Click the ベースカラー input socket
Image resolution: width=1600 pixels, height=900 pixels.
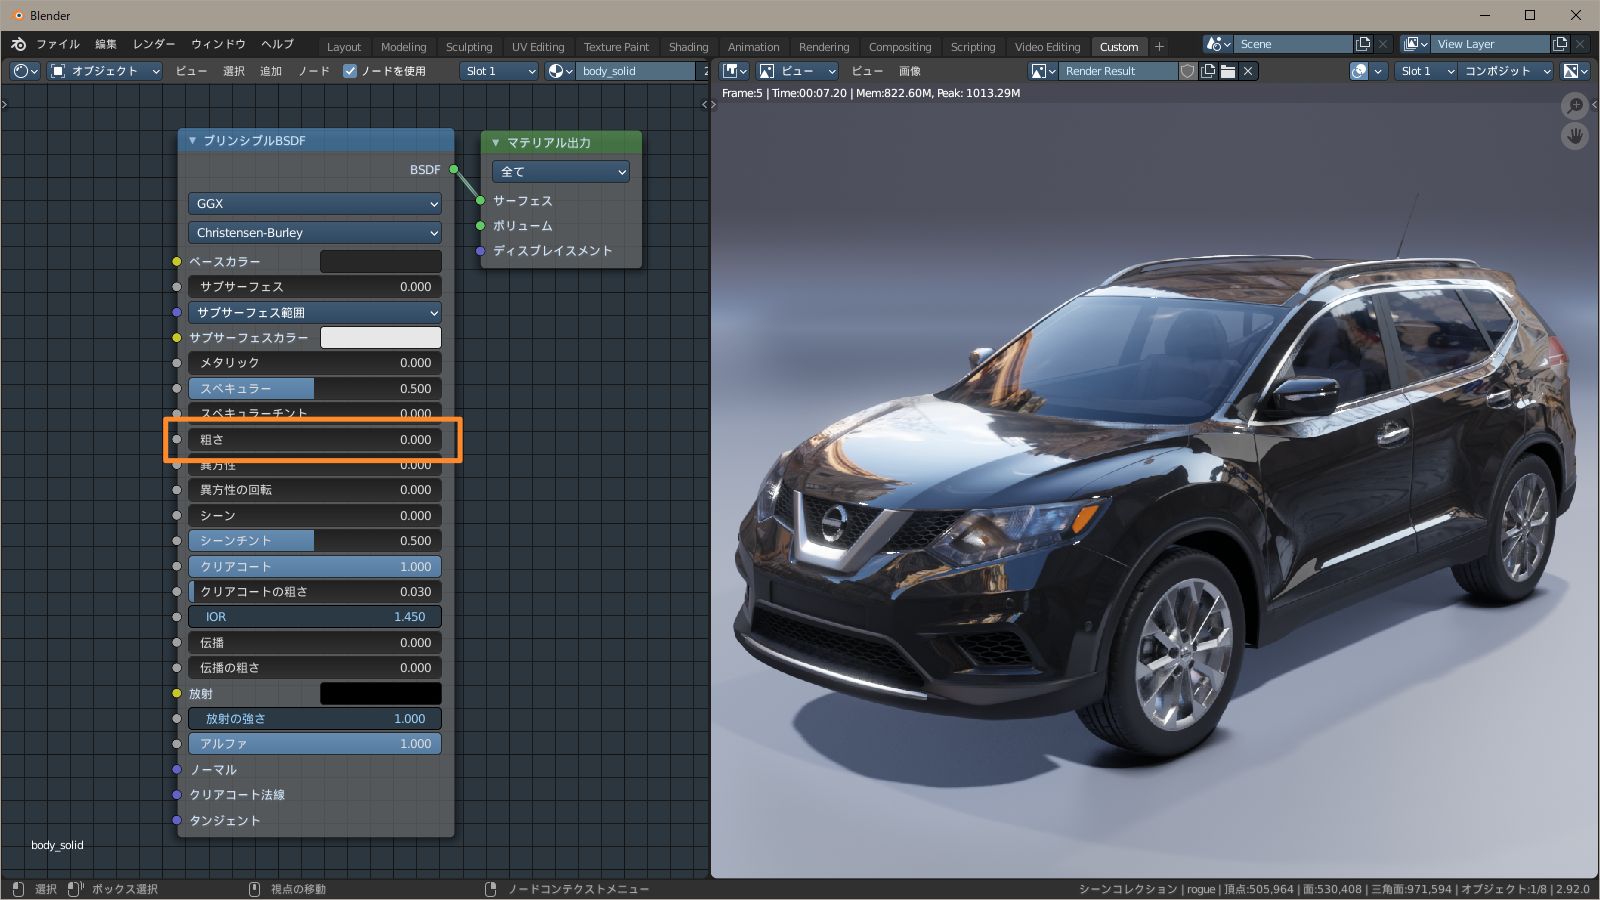tap(177, 261)
